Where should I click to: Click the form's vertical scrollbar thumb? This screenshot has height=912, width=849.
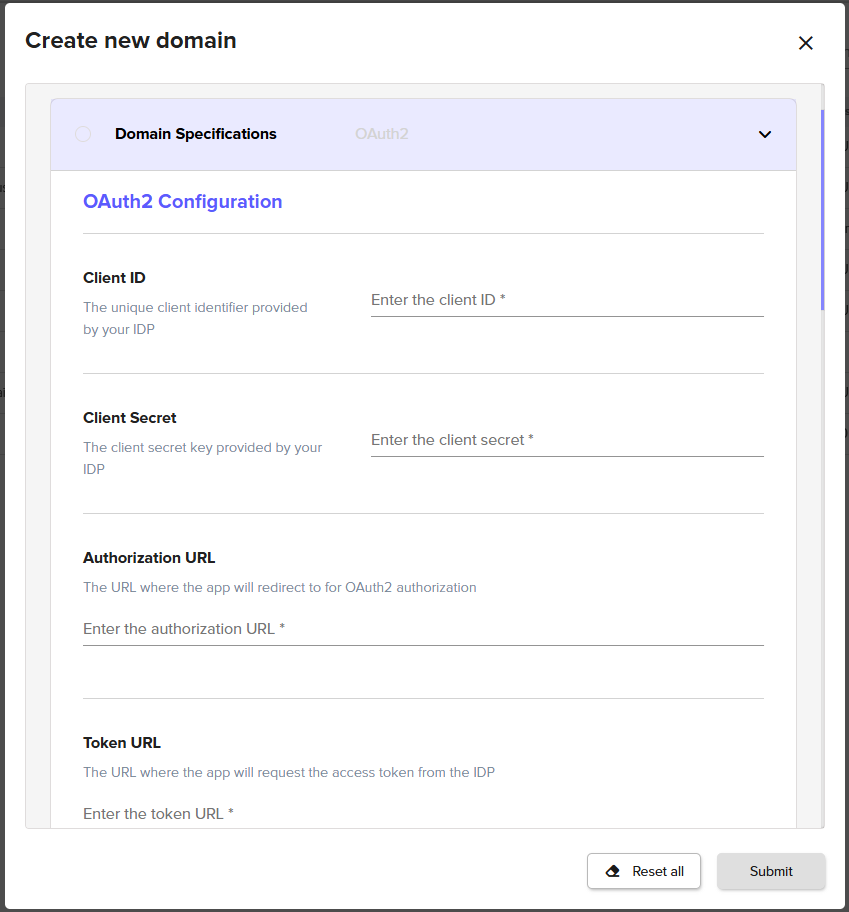[x=822, y=208]
